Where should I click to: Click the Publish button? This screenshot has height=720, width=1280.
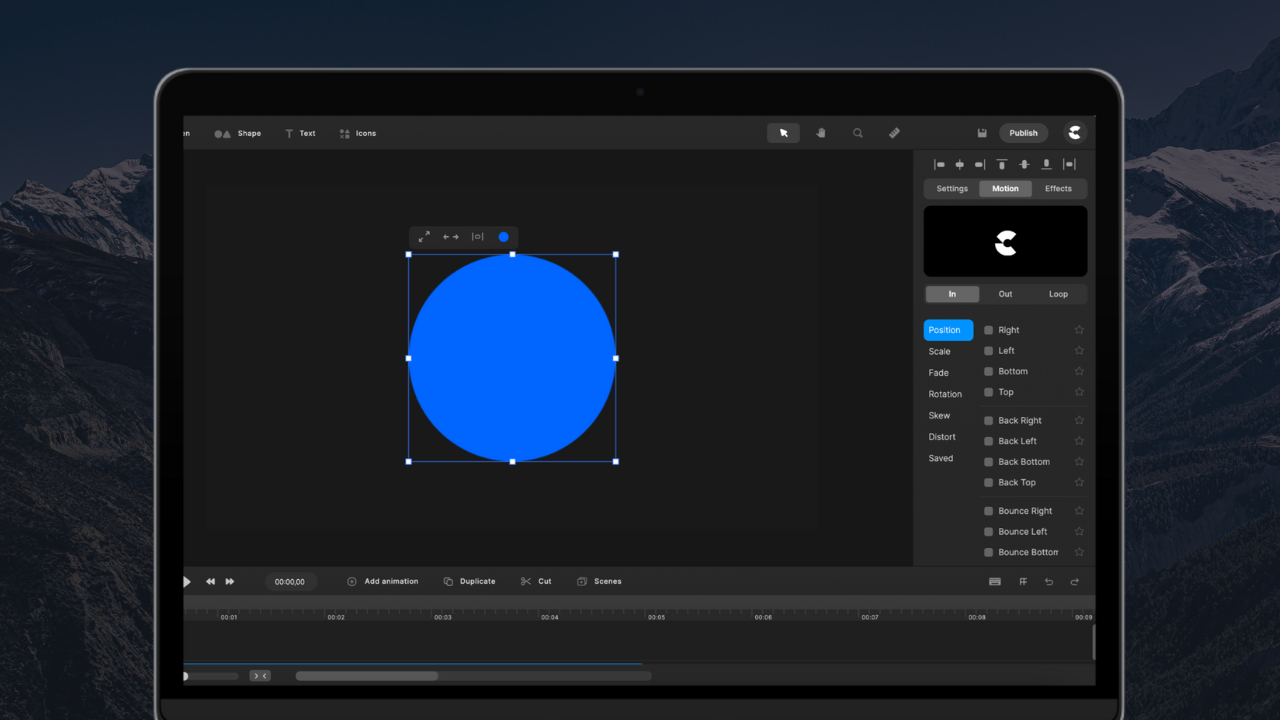pos(1024,133)
